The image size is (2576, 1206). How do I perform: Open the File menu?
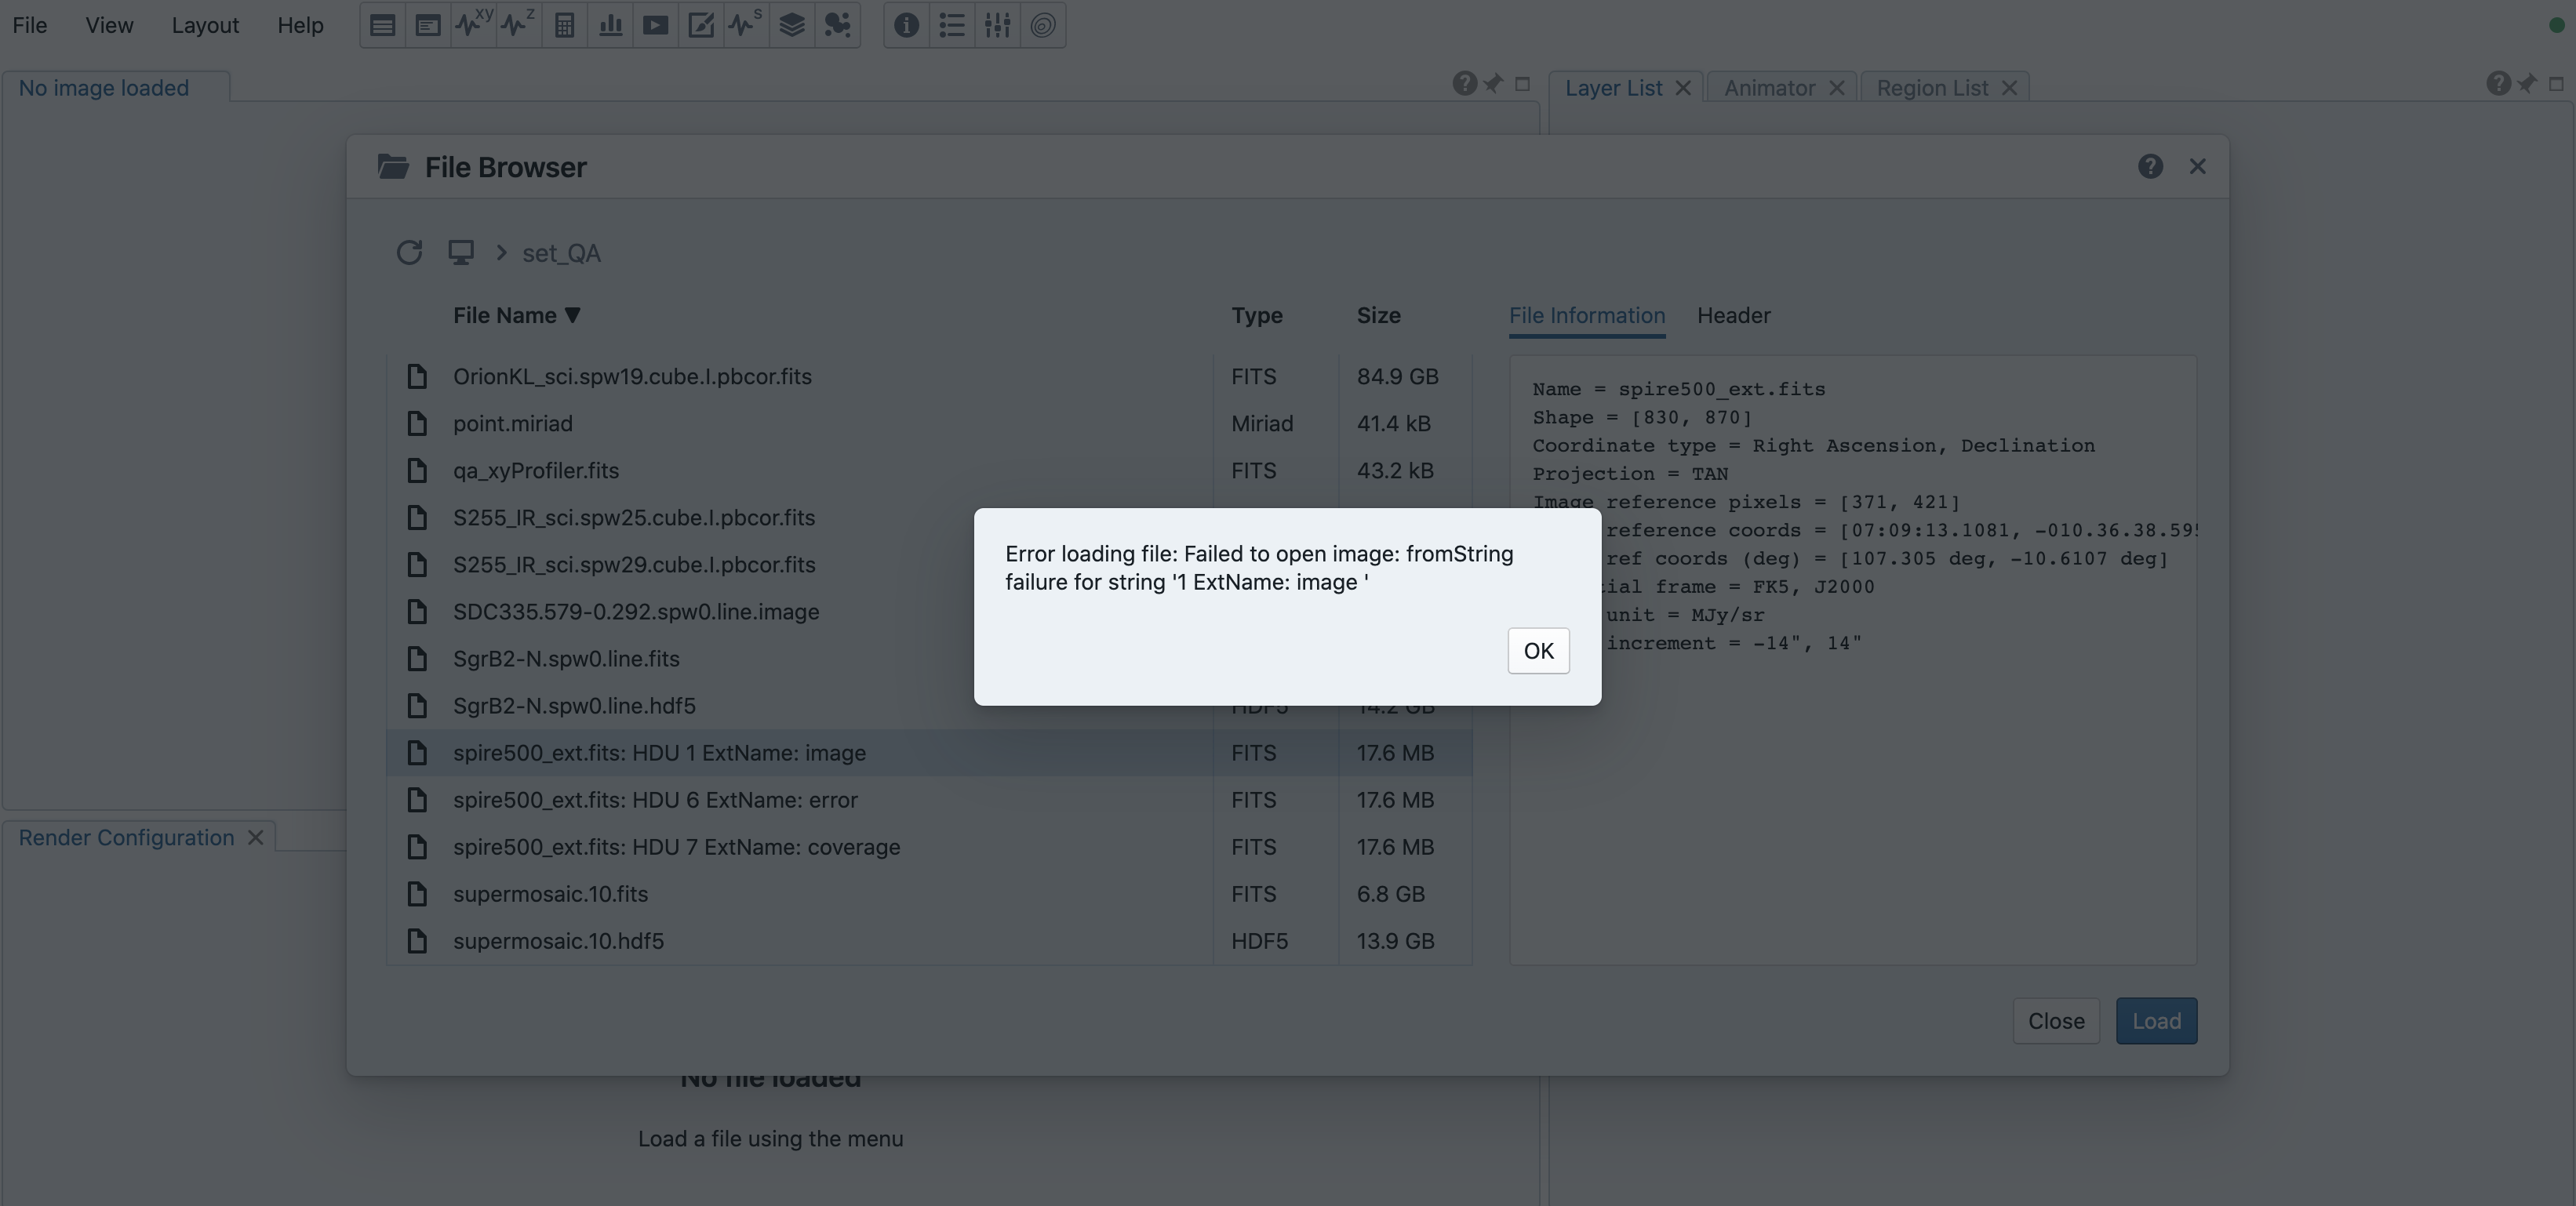click(29, 25)
